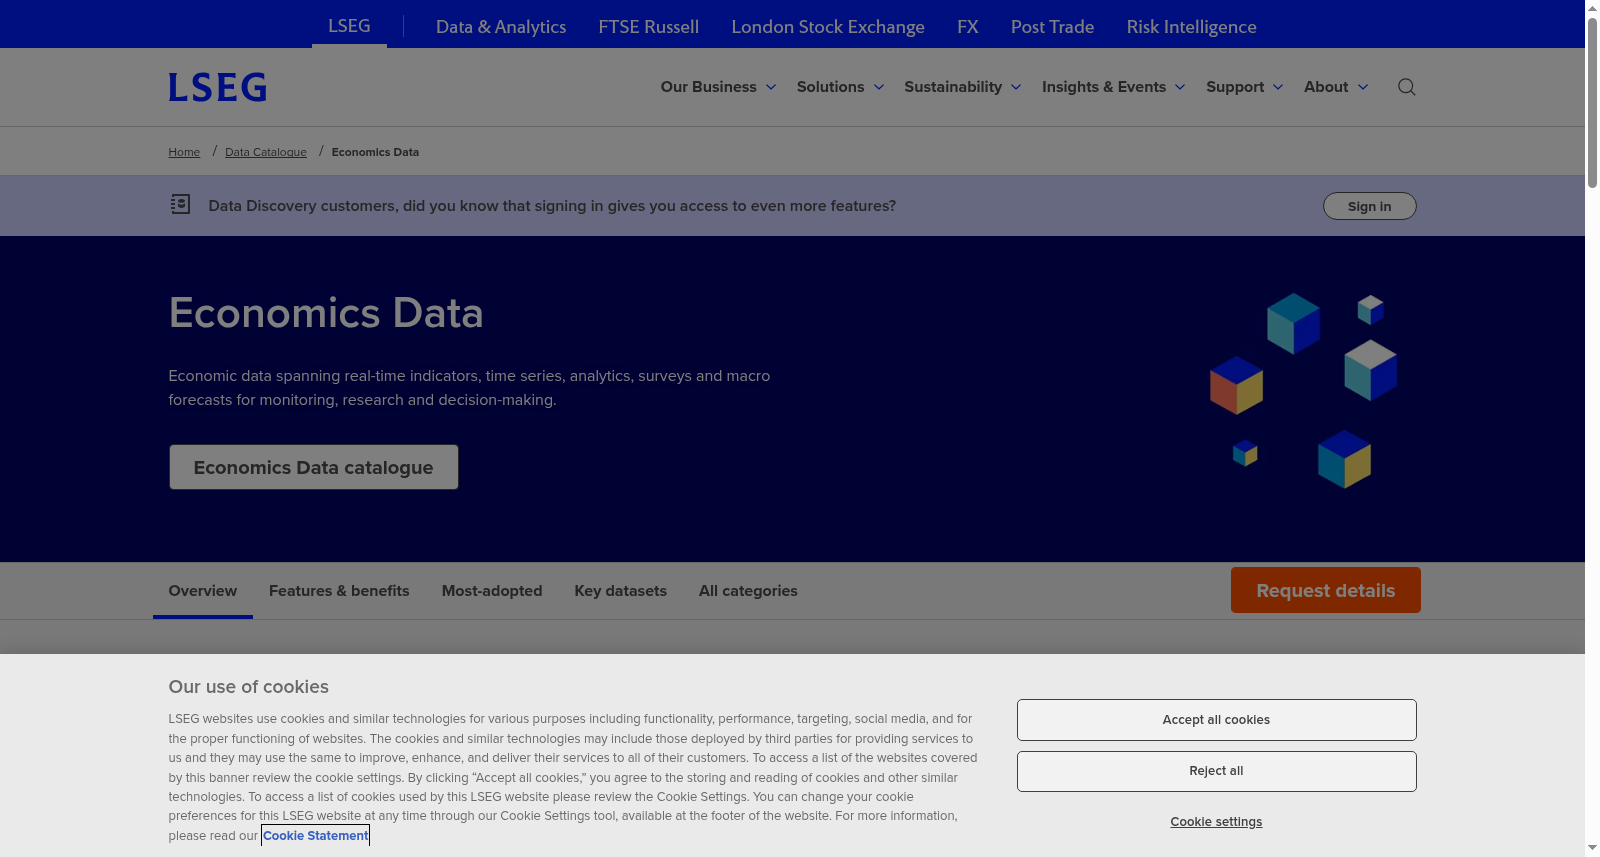Select the LSEG top bar tab
The width and height of the screenshot is (1600, 857).
coord(349,26)
